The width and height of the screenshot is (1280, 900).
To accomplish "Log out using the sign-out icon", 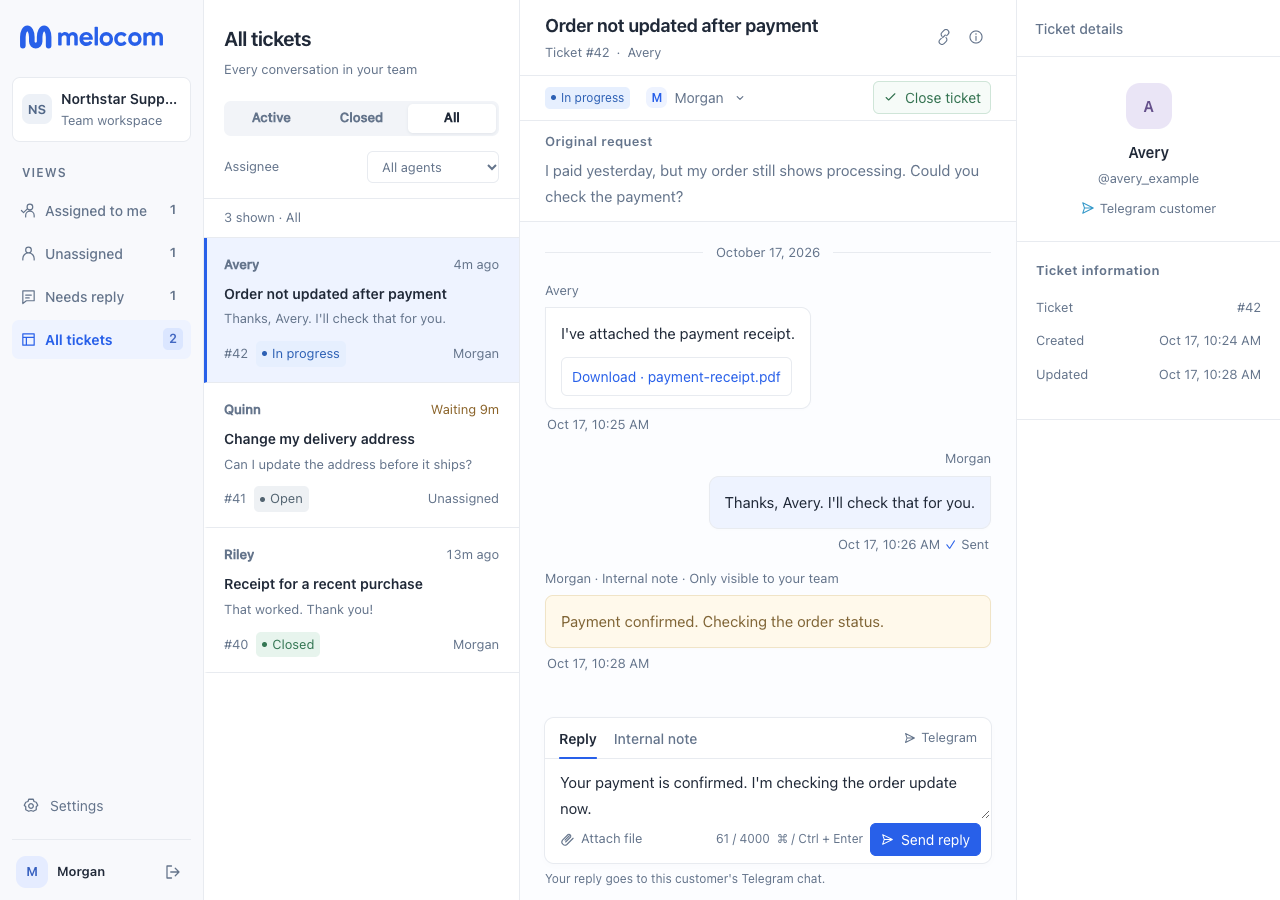I will pos(173,872).
